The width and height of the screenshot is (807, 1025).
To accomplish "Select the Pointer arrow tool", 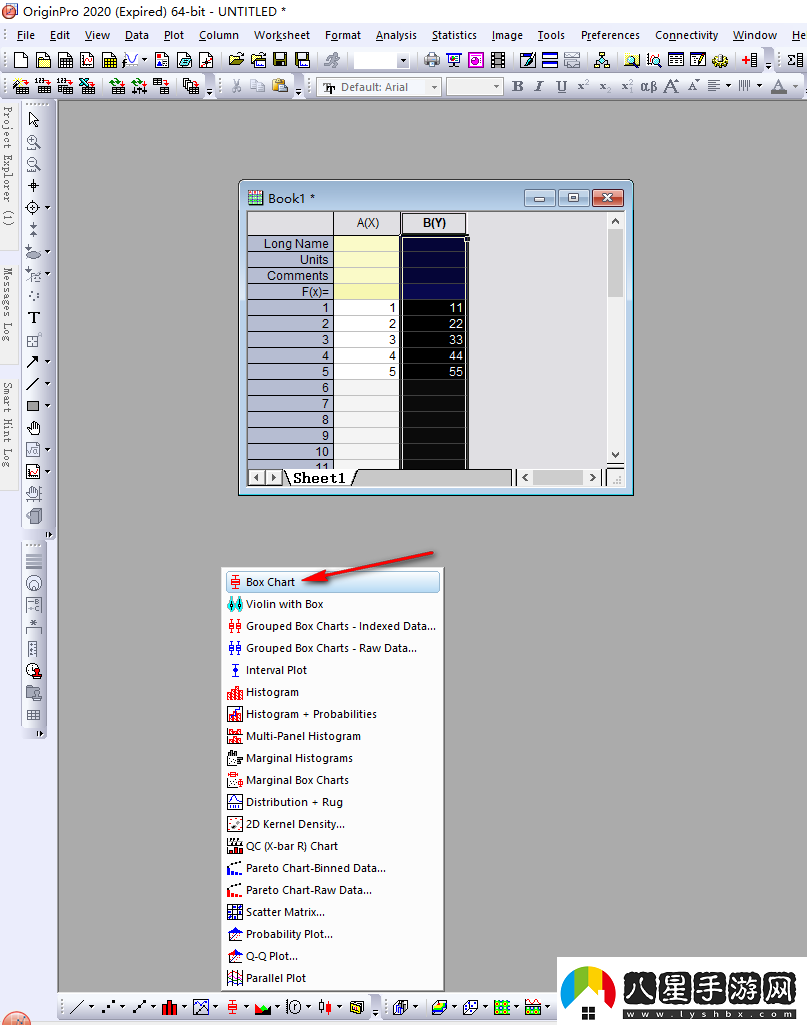I will [33, 120].
